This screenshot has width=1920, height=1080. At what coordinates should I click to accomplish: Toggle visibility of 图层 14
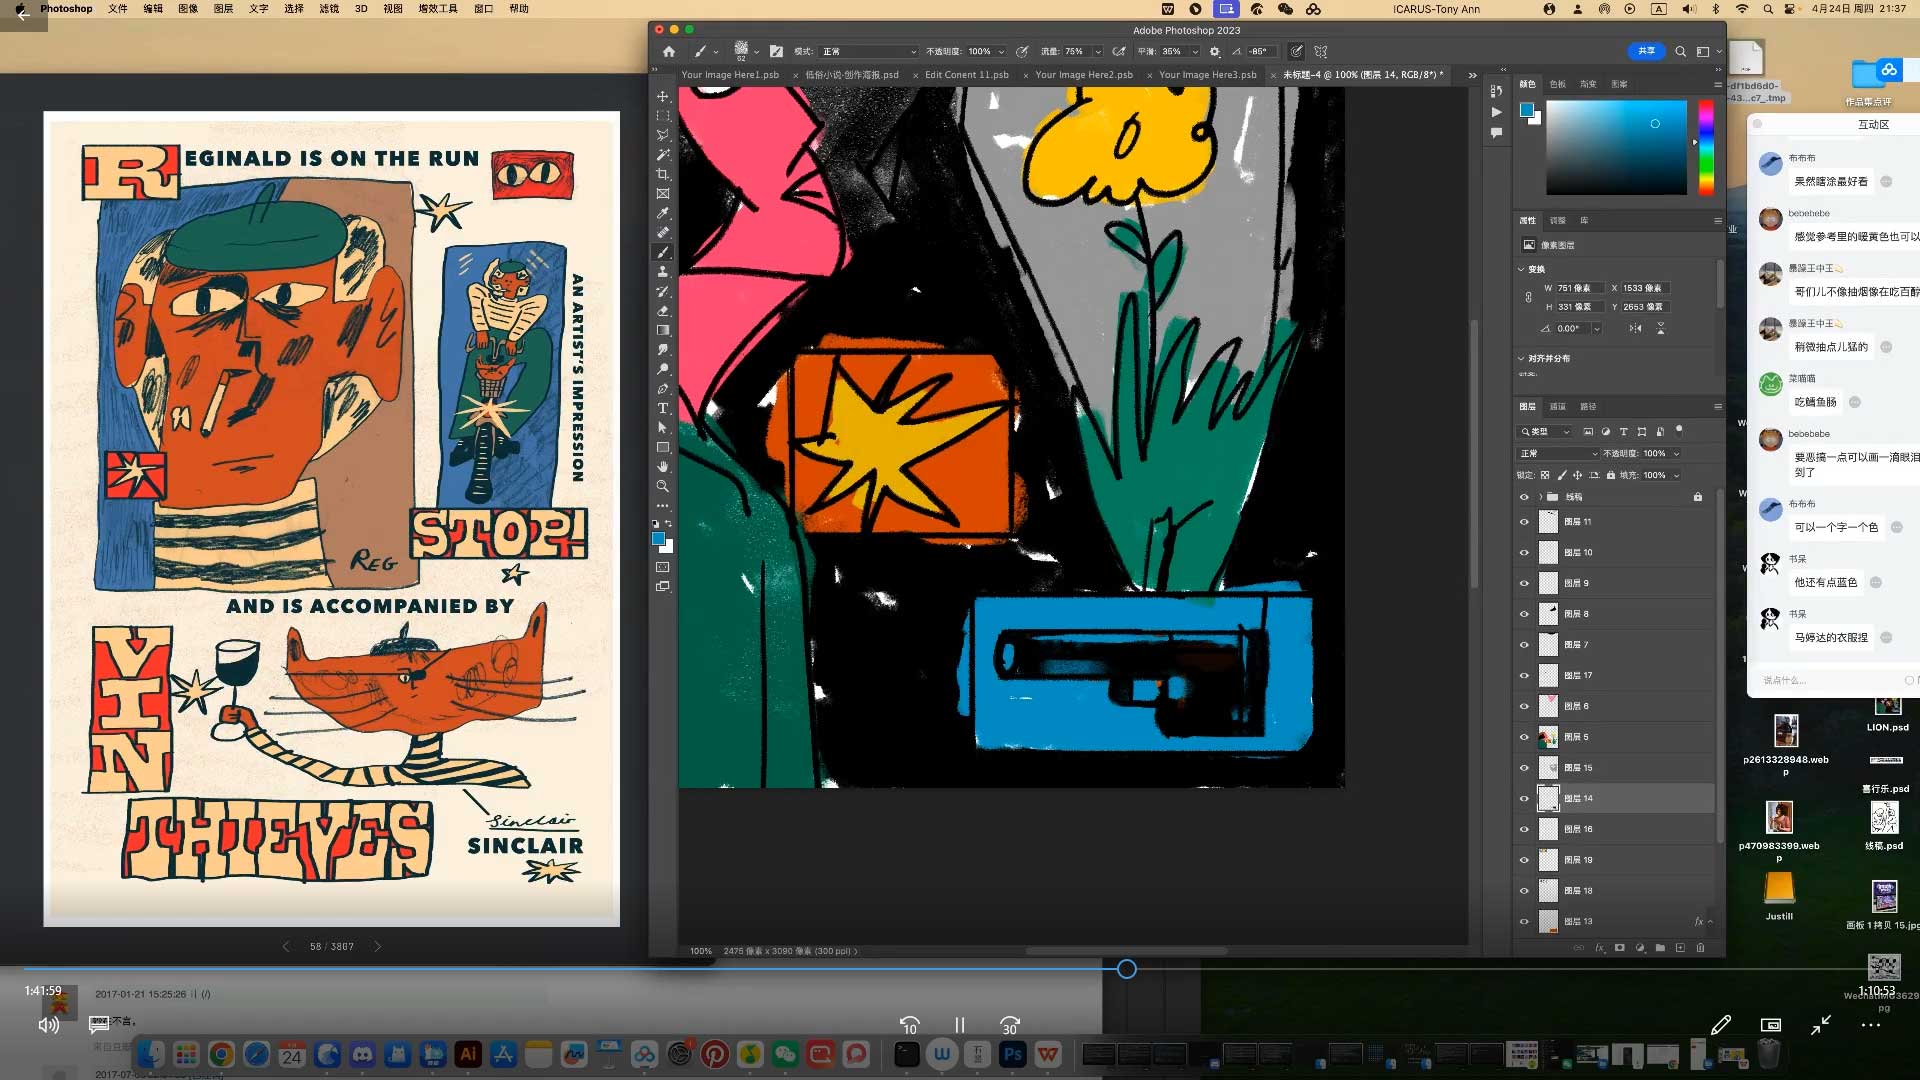1524,799
